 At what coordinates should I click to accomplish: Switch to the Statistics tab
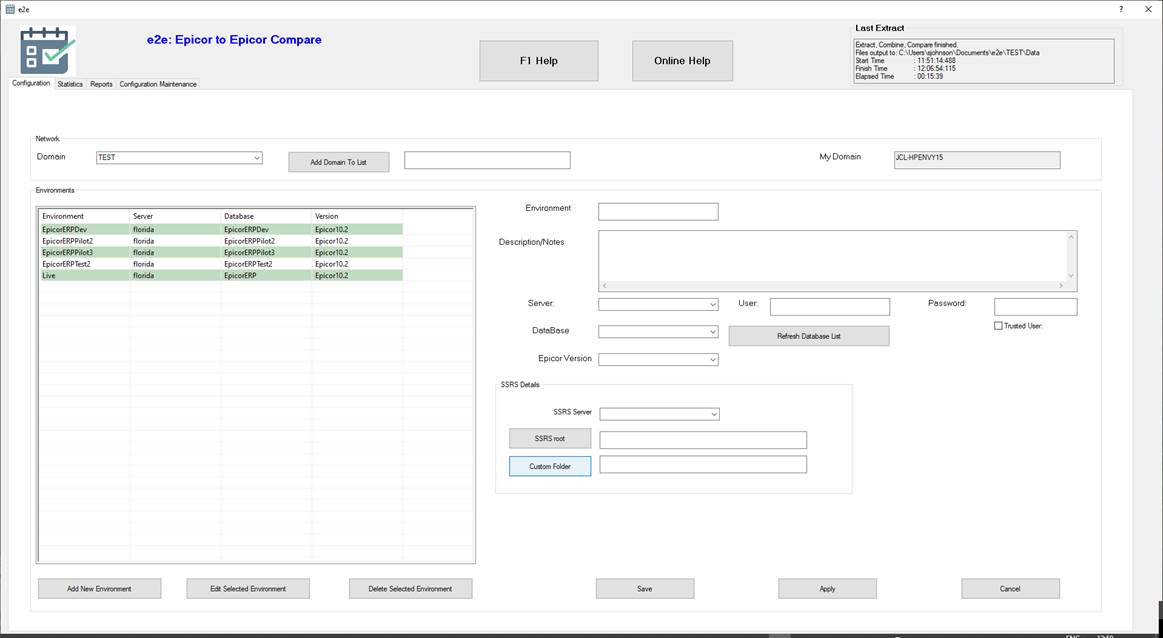70,84
